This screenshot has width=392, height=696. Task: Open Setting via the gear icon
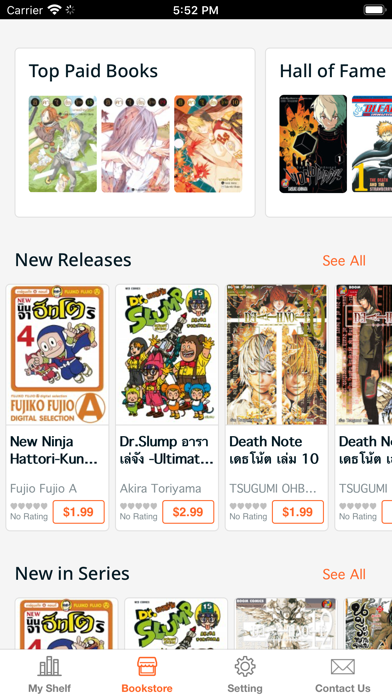coord(245,667)
